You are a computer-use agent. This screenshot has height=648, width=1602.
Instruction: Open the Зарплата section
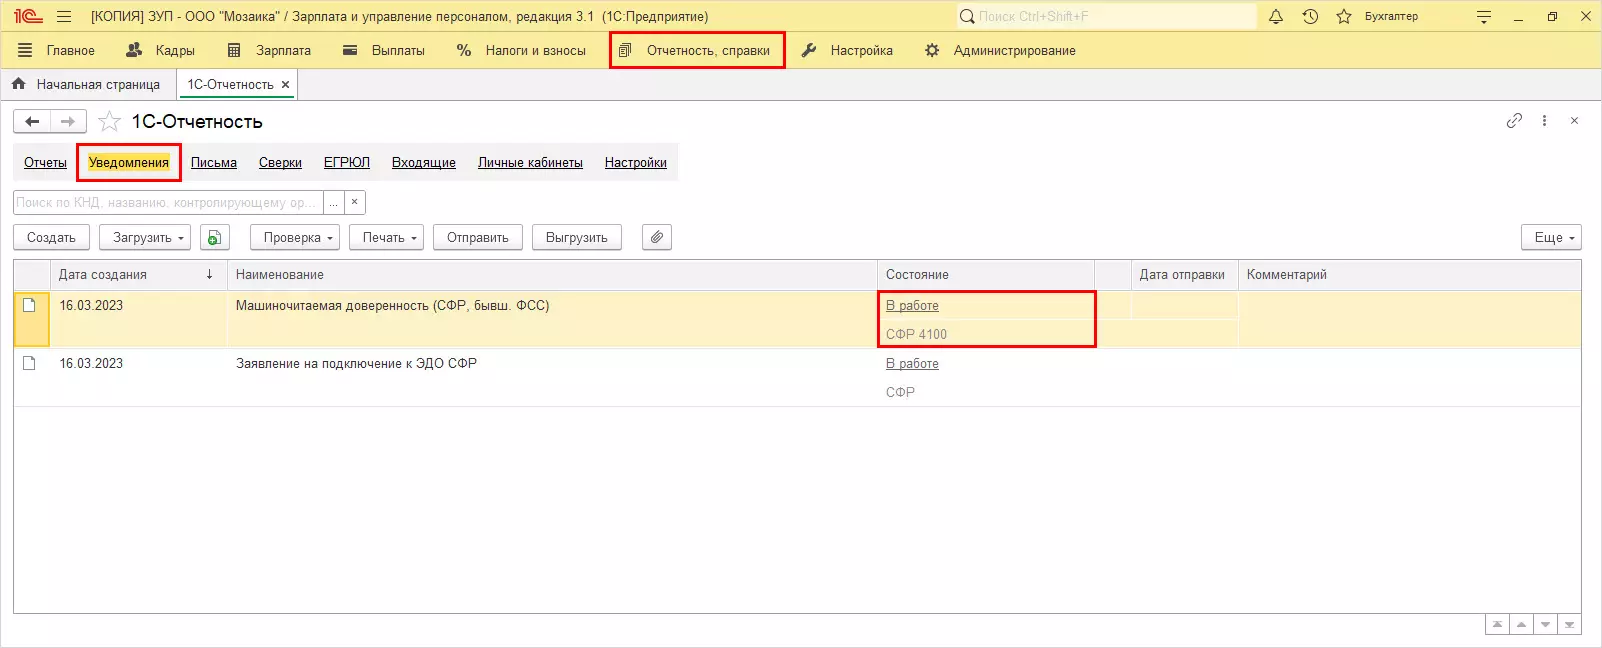tap(269, 50)
